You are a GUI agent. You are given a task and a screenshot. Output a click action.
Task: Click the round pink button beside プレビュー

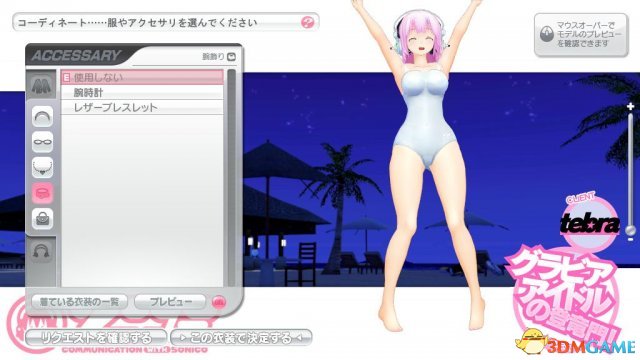click(219, 302)
